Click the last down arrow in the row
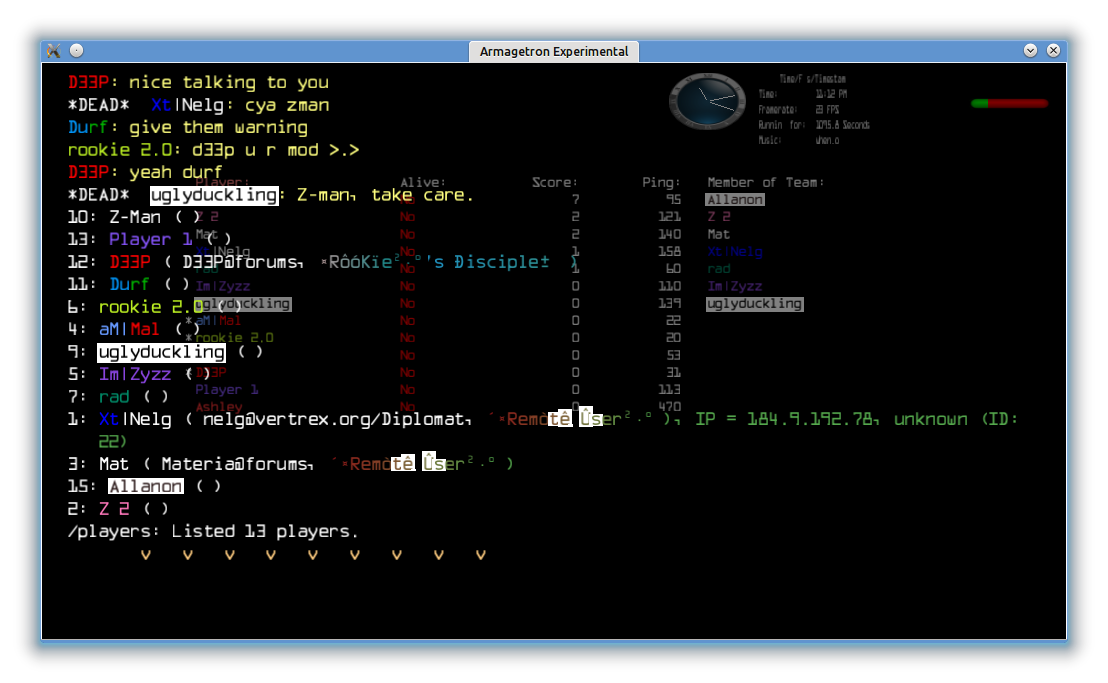The image size is (1108, 683). pyautogui.click(x=480, y=555)
